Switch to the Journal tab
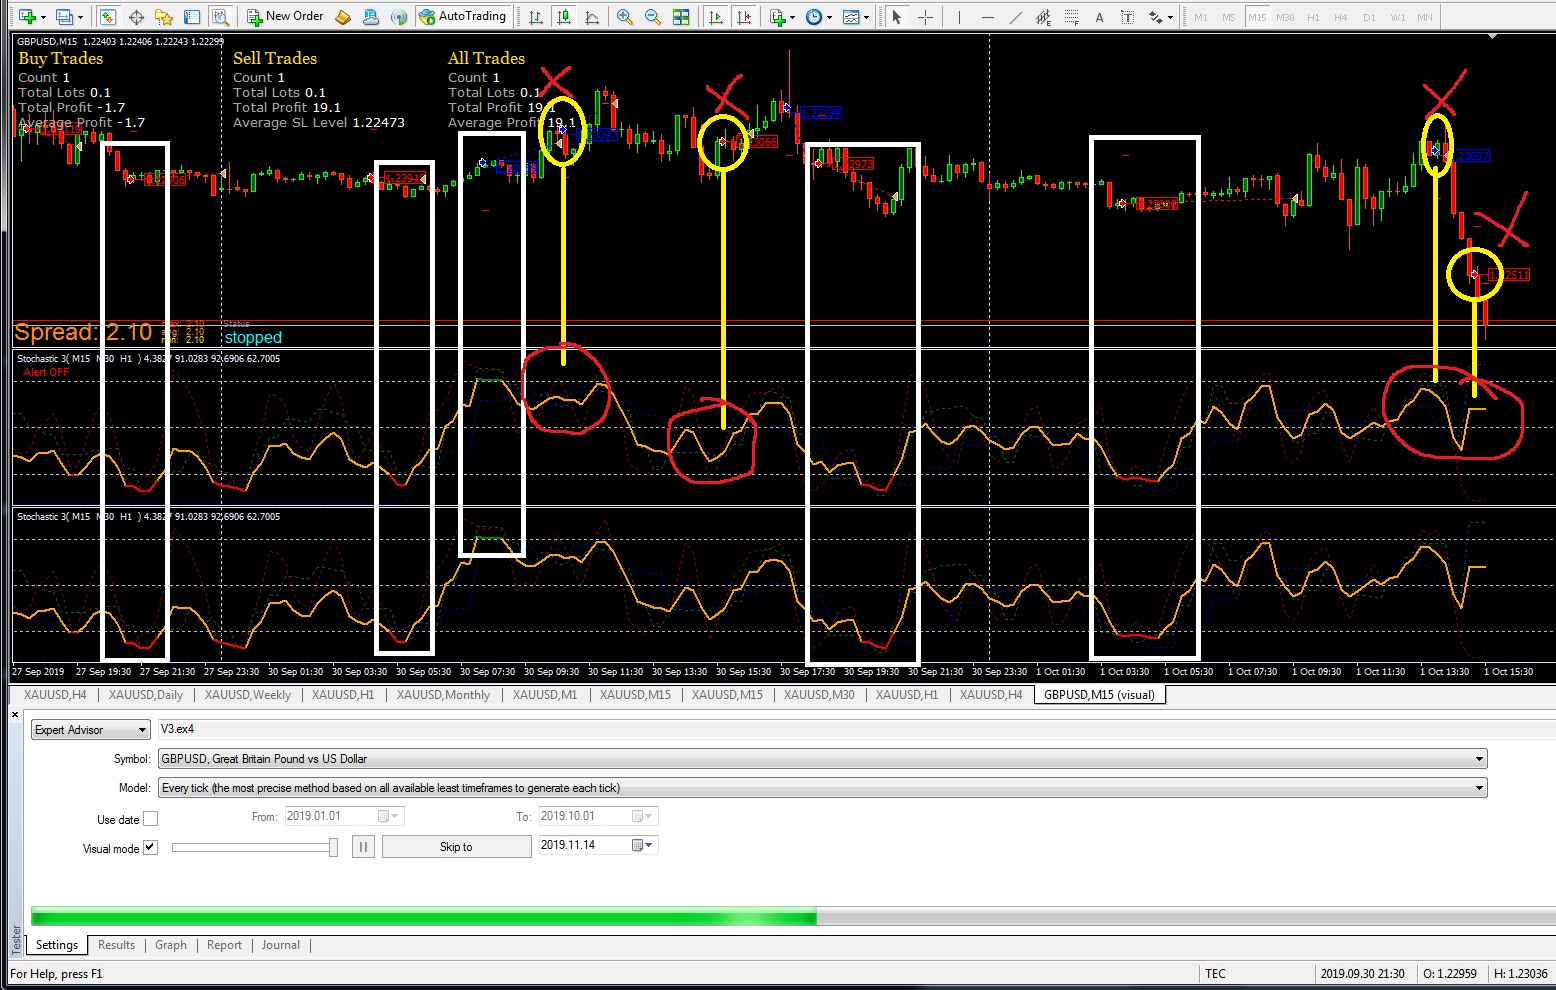1556x990 pixels. coord(281,945)
